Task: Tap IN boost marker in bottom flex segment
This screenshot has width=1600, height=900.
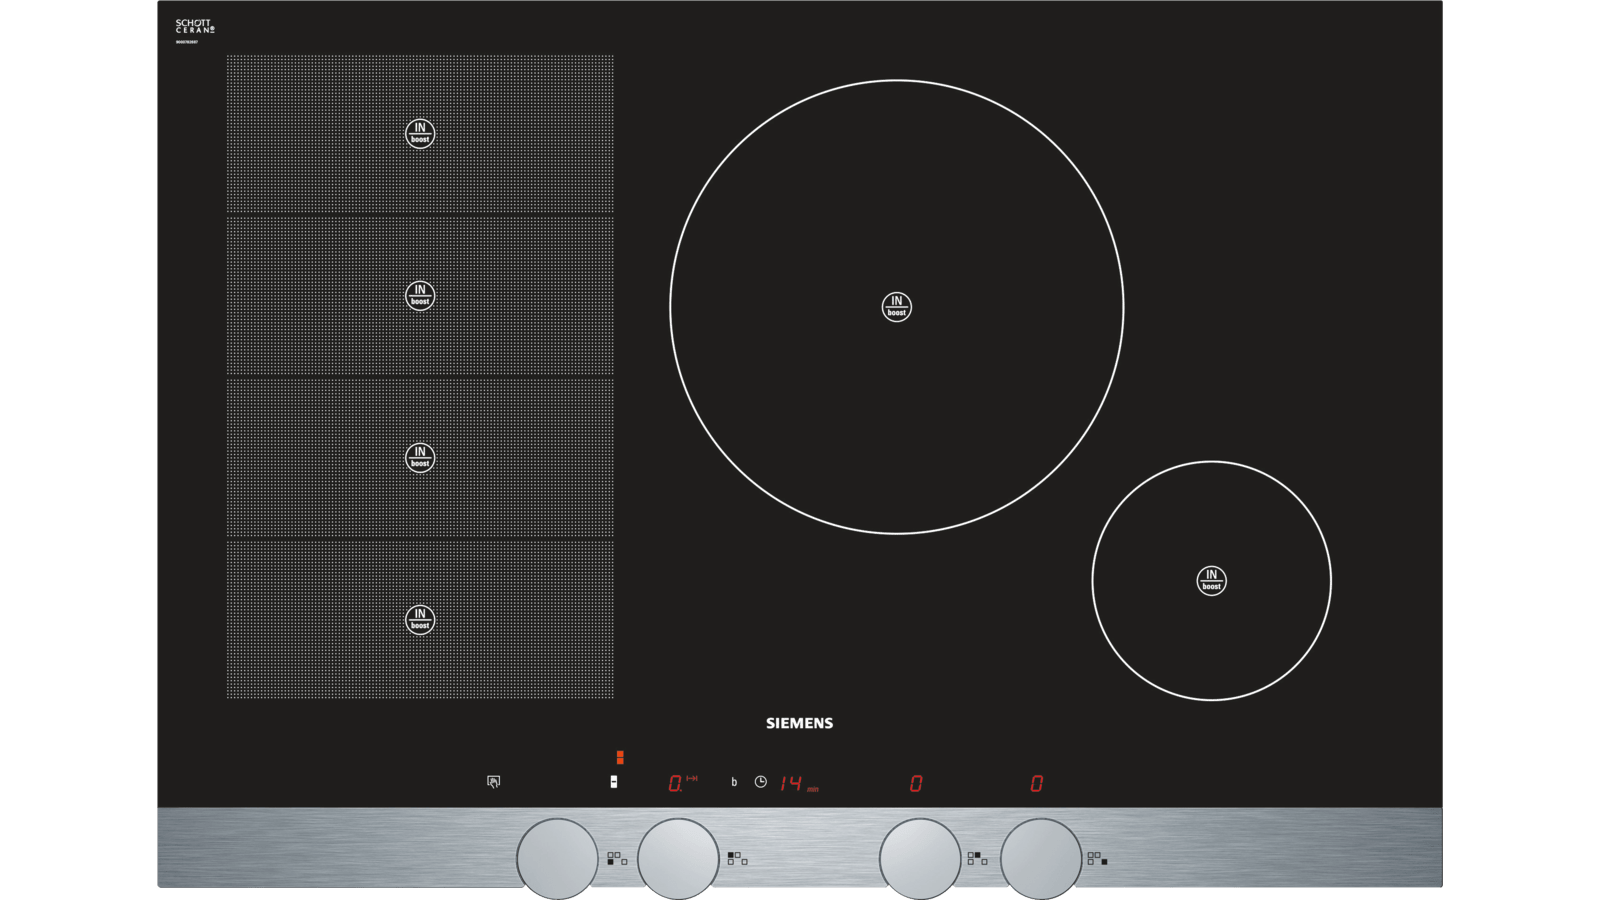Action: [x=420, y=620]
